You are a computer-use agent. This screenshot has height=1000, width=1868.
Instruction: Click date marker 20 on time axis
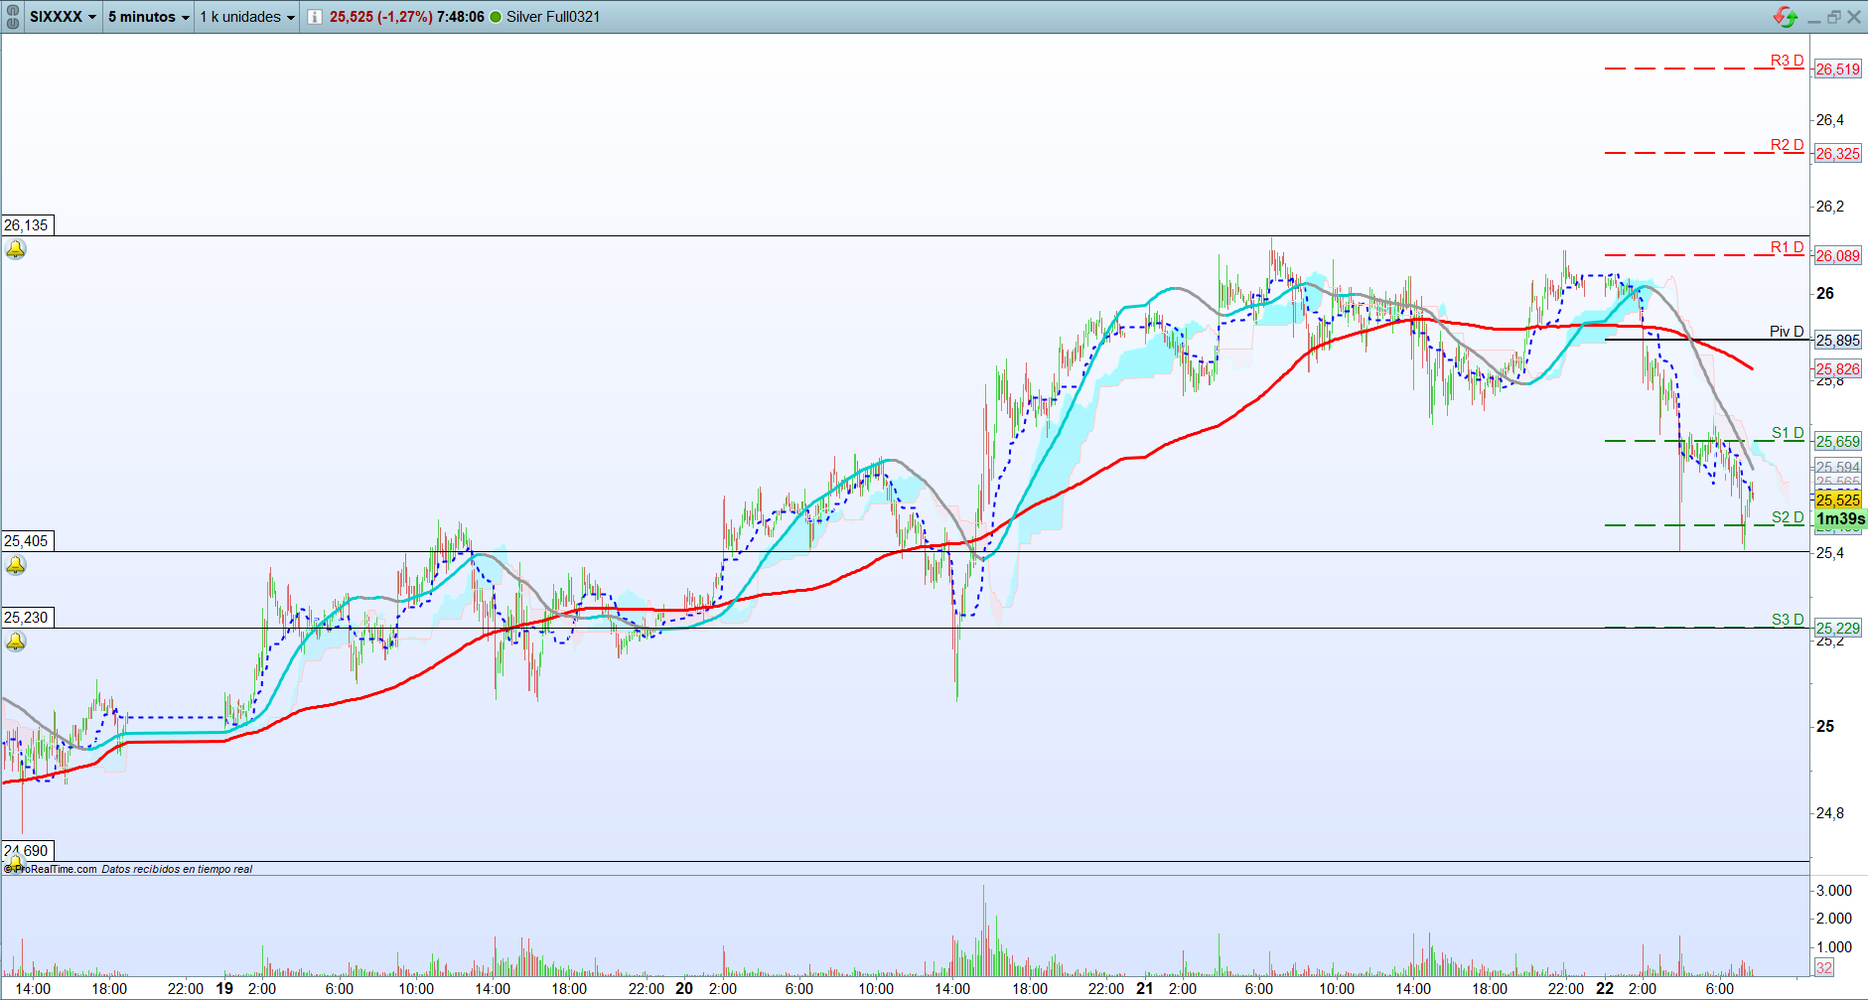coord(684,988)
